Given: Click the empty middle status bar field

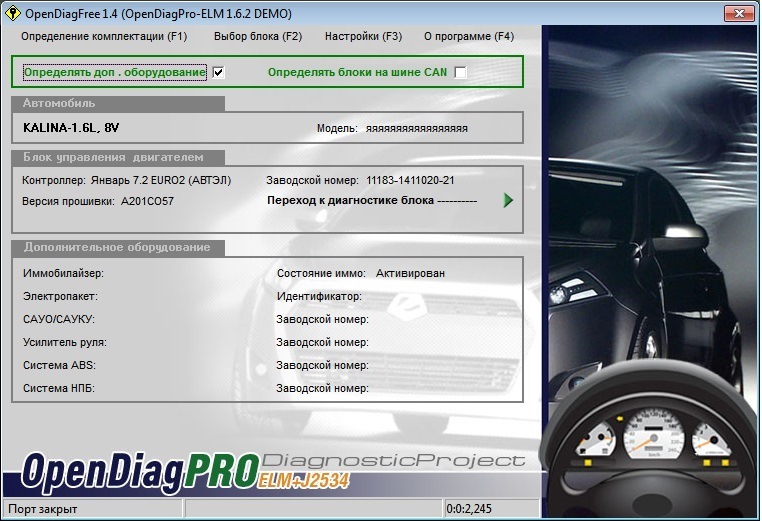Looking at the screenshot, I should [313, 509].
